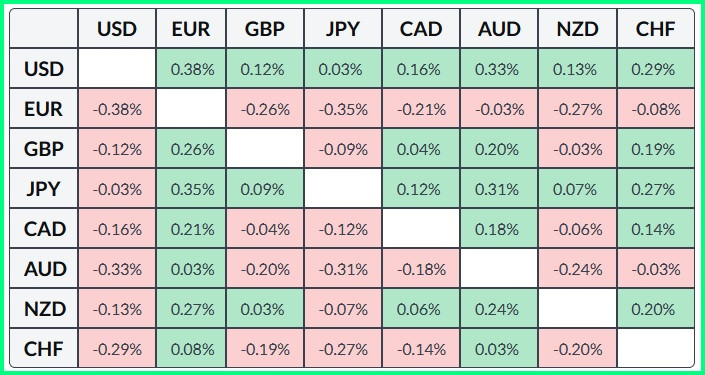Click the NZD versus CAD 0.06% cell
The width and height of the screenshot is (705, 375).
[421, 309]
